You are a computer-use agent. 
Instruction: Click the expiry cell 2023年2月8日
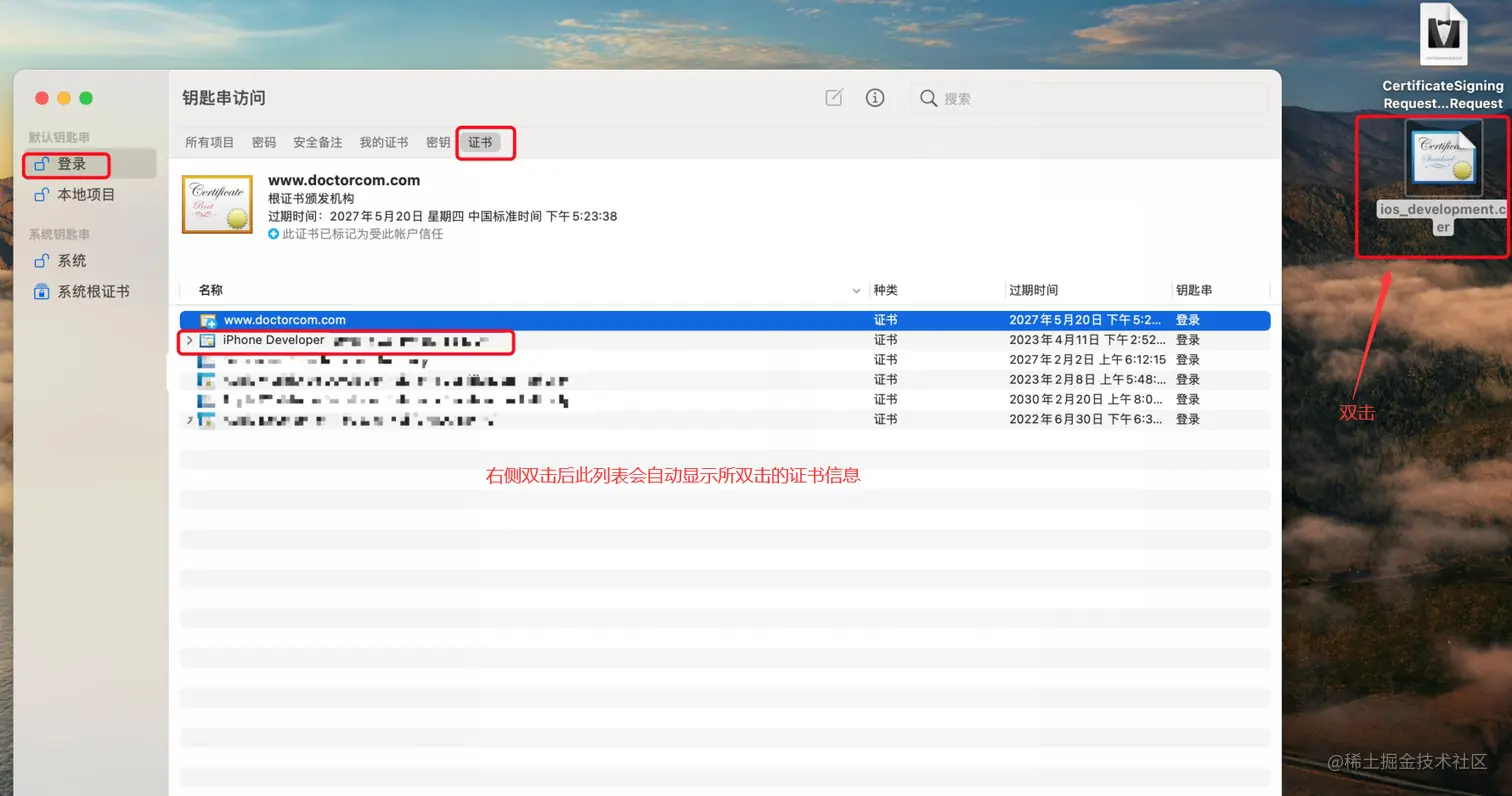coord(1086,380)
